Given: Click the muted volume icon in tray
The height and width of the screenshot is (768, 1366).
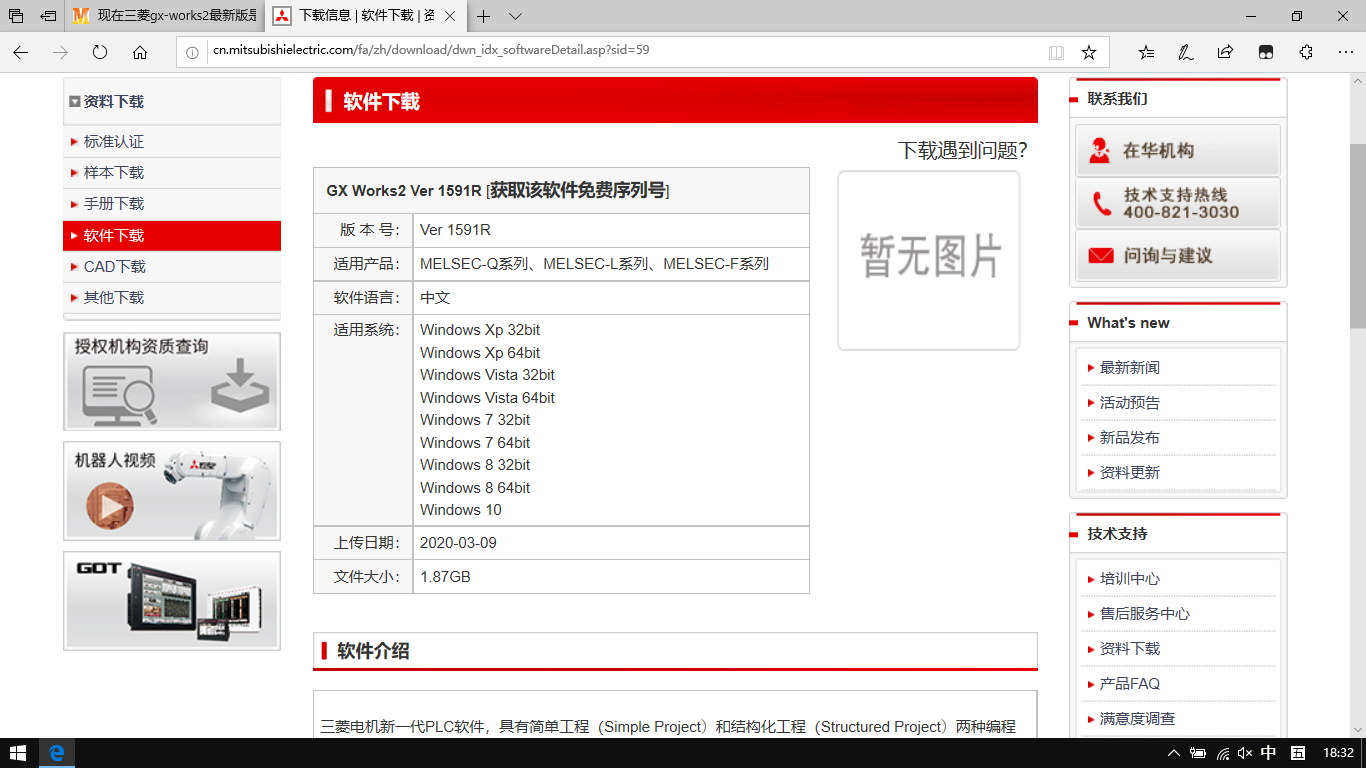Looking at the screenshot, I should tap(1244, 753).
